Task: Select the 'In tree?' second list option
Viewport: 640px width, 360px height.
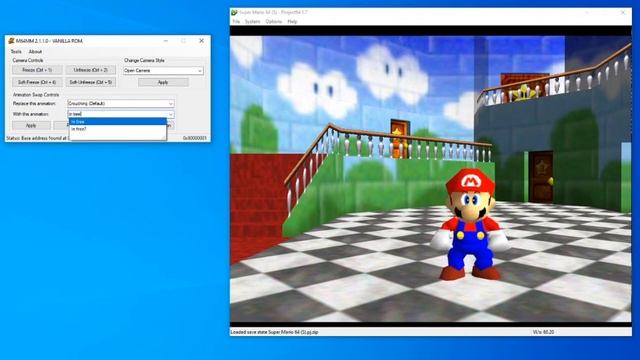Action: click(118, 129)
